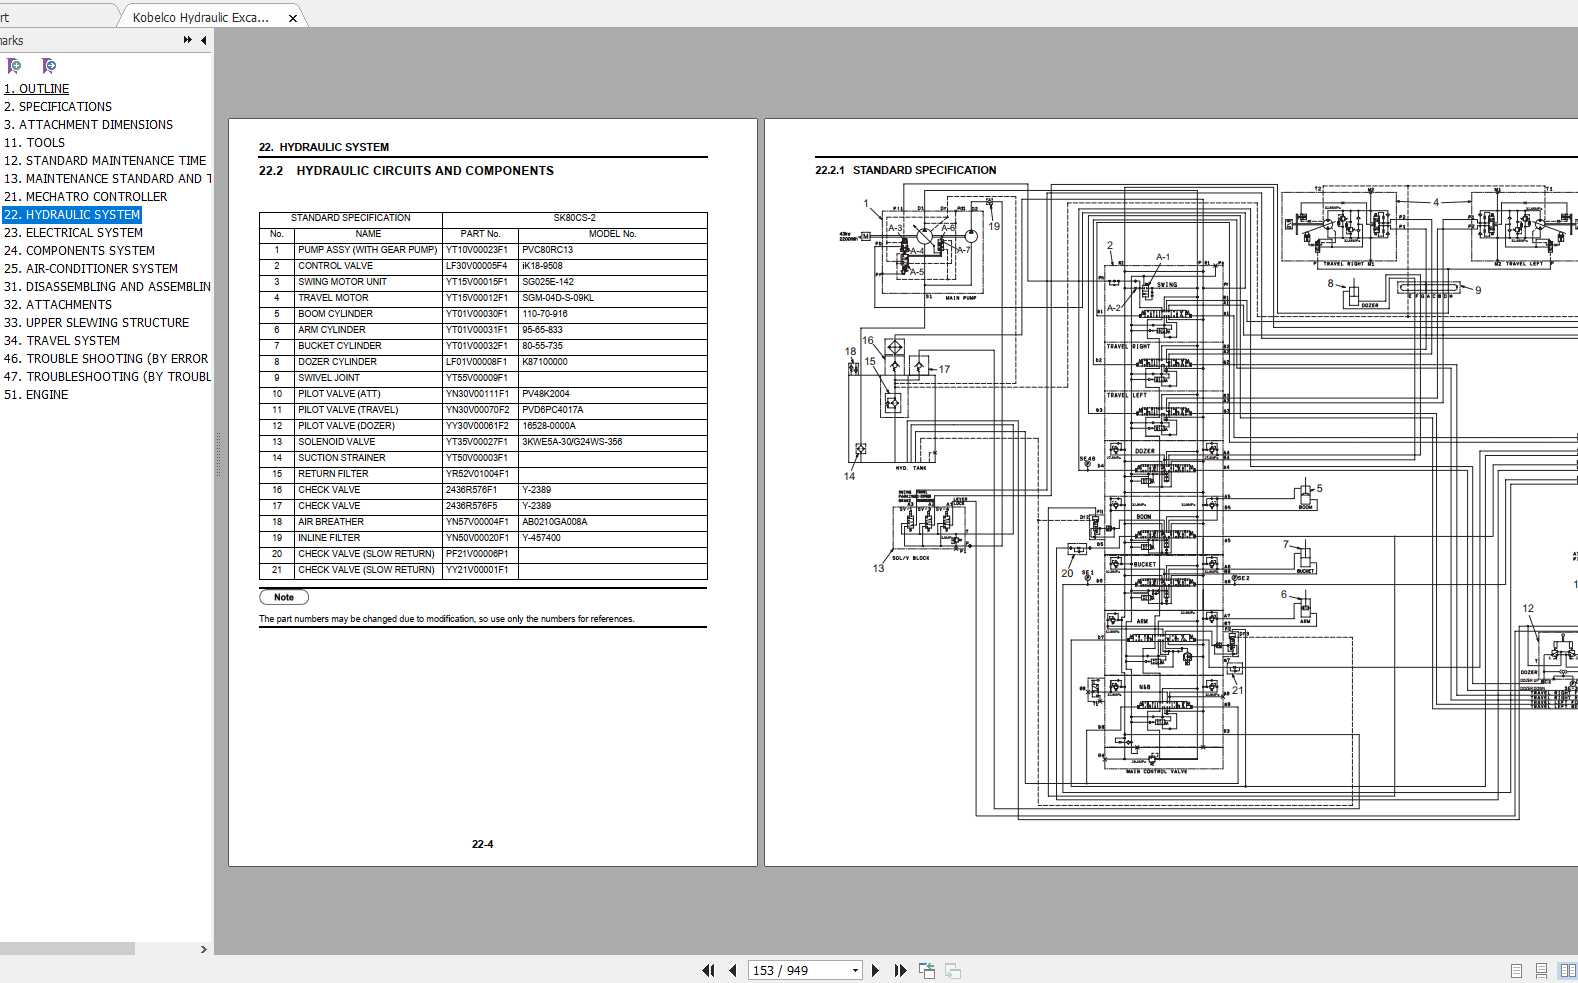
Task: Open bookmark 2. SPECIFICATIONS
Action: [58, 107]
